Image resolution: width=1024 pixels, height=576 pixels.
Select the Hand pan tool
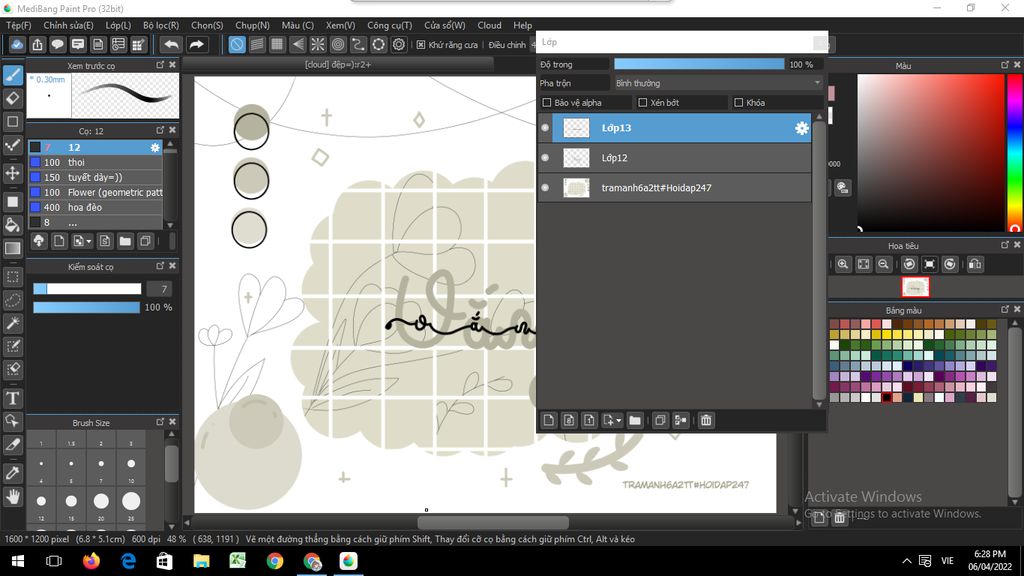[13, 497]
